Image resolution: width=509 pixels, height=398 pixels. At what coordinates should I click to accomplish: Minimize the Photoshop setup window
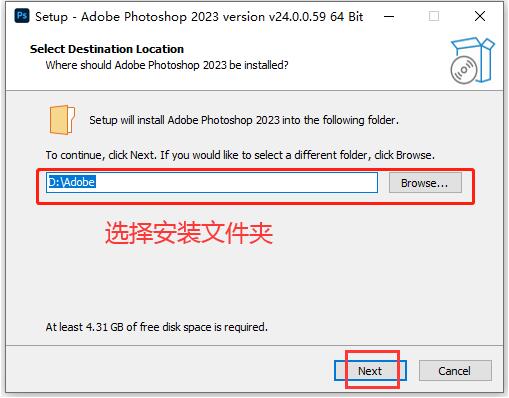(x=389, y=16)
